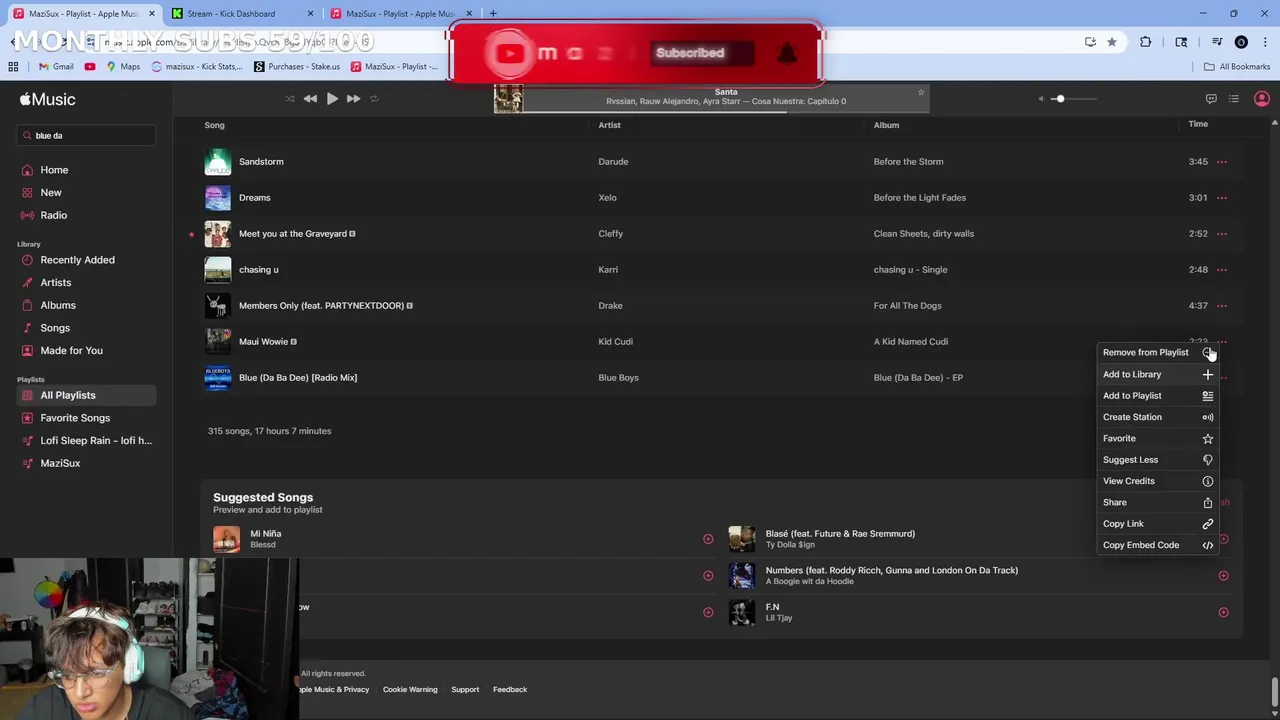Add suggested song F.N to playlist
The height and width of the screenshot is (720, 1280).
coord(1223,612)
